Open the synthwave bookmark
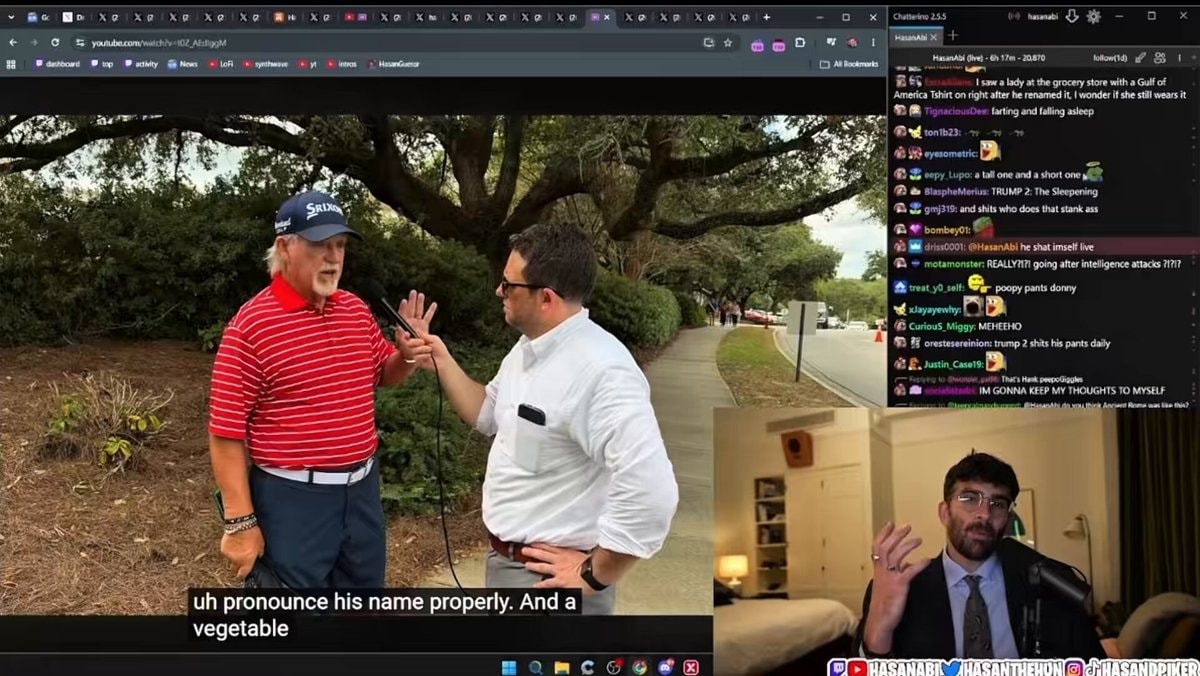1200x676 pixels. [x=266, y=64]
